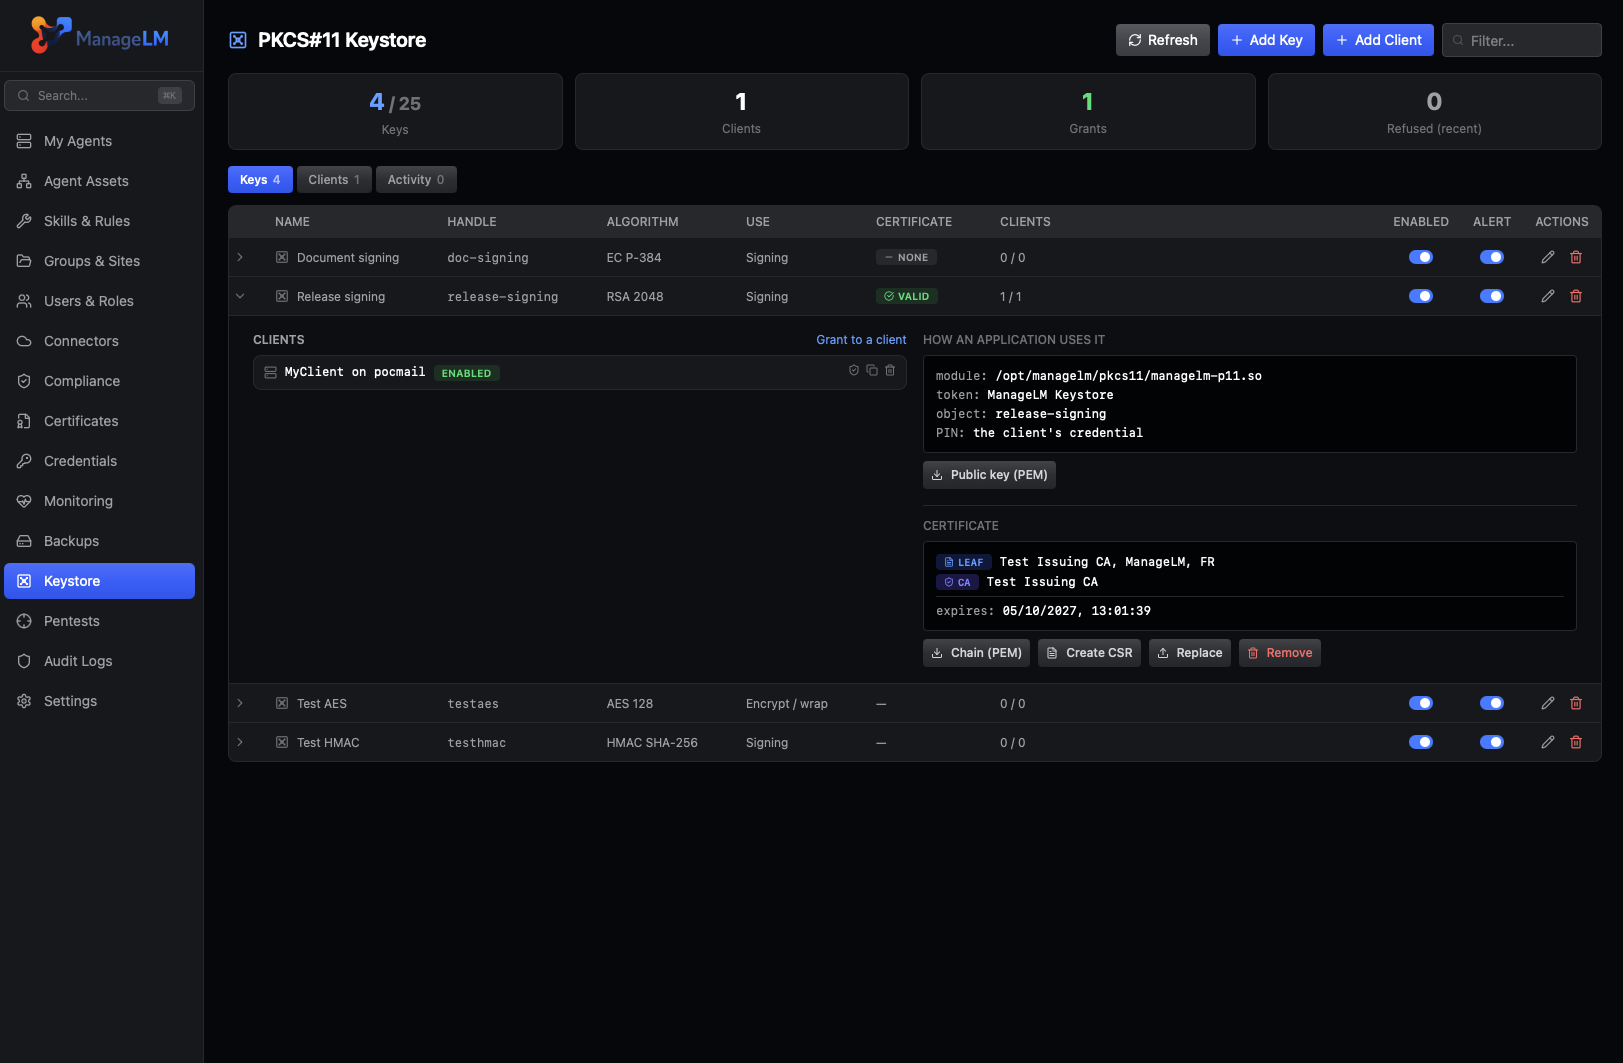1623x1063 pixels.
Task: Click the VALID certificate badge
Action: coord(907,296)
